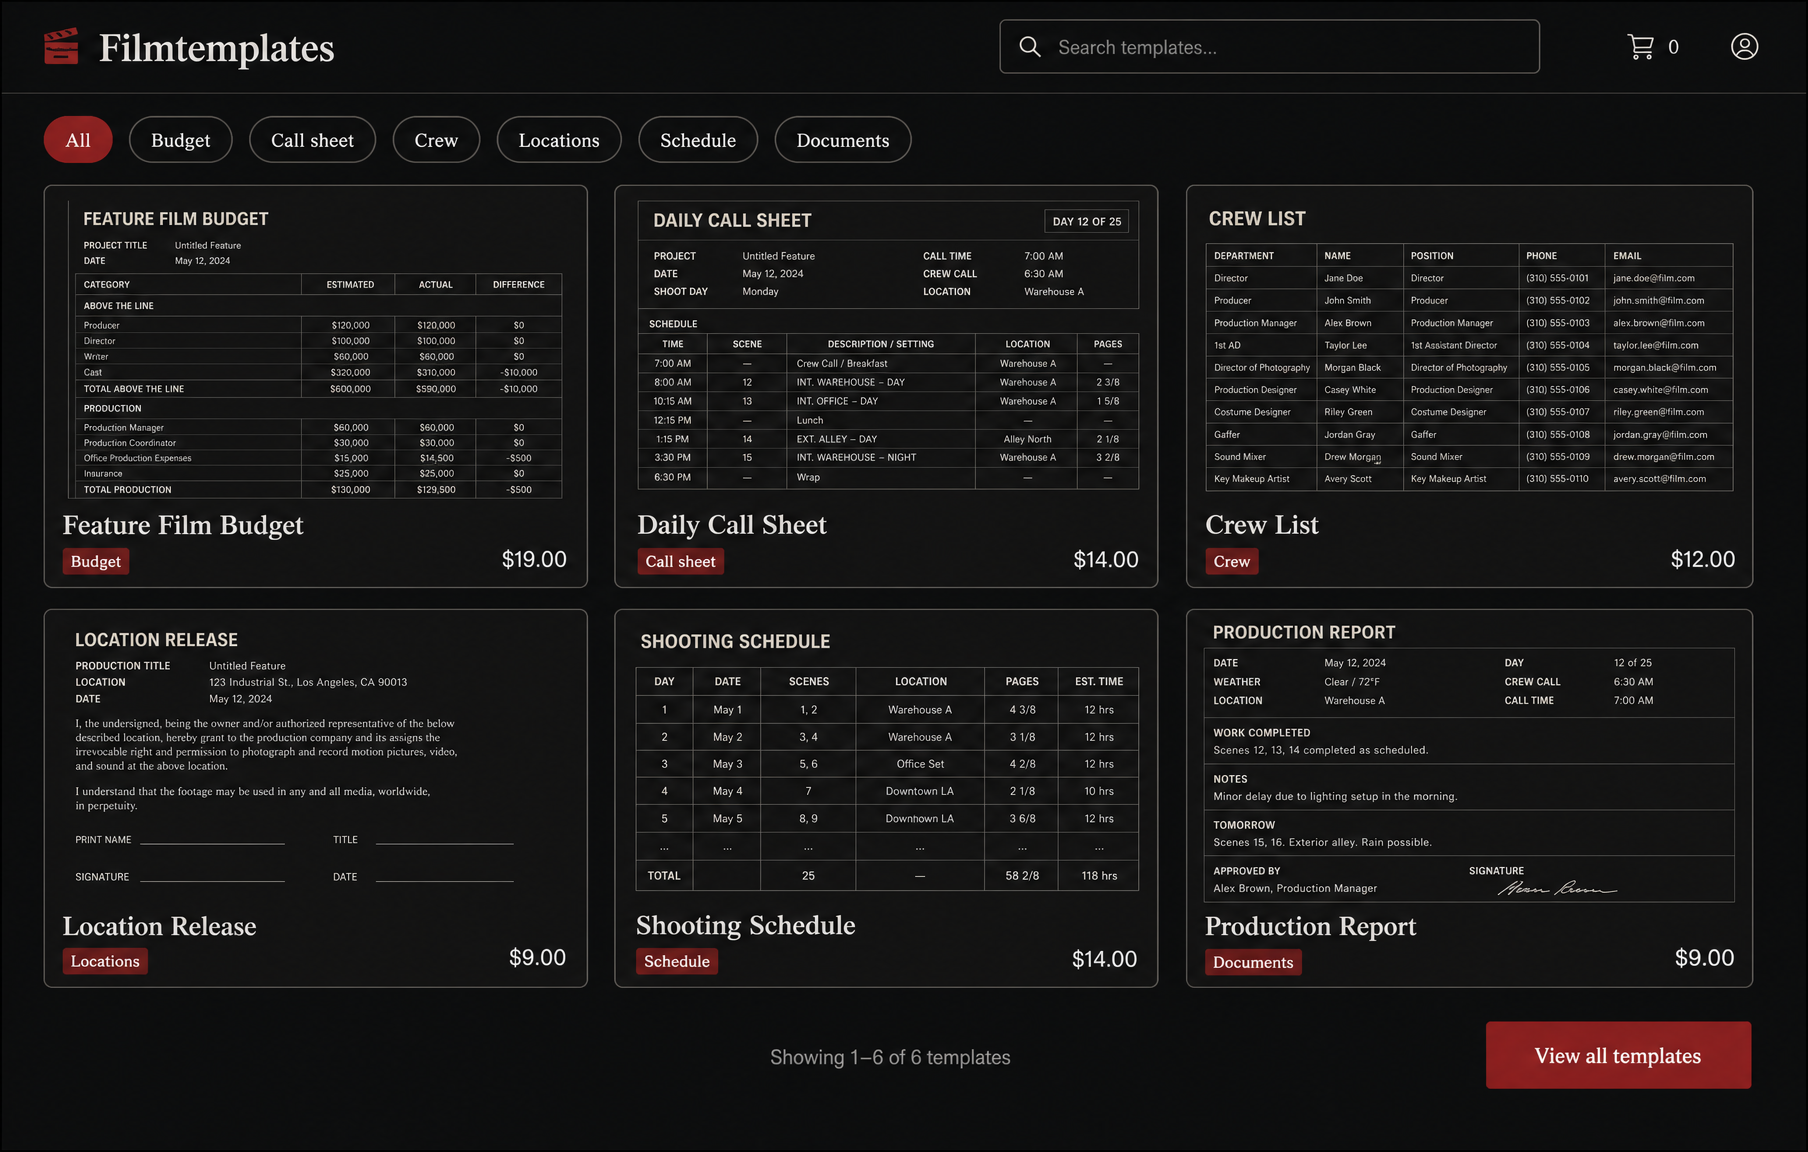Screen dimensions: 1808x1152
Task: Click the $19.00 price on Feature Film Budget
Action: [x=534, y=559]
